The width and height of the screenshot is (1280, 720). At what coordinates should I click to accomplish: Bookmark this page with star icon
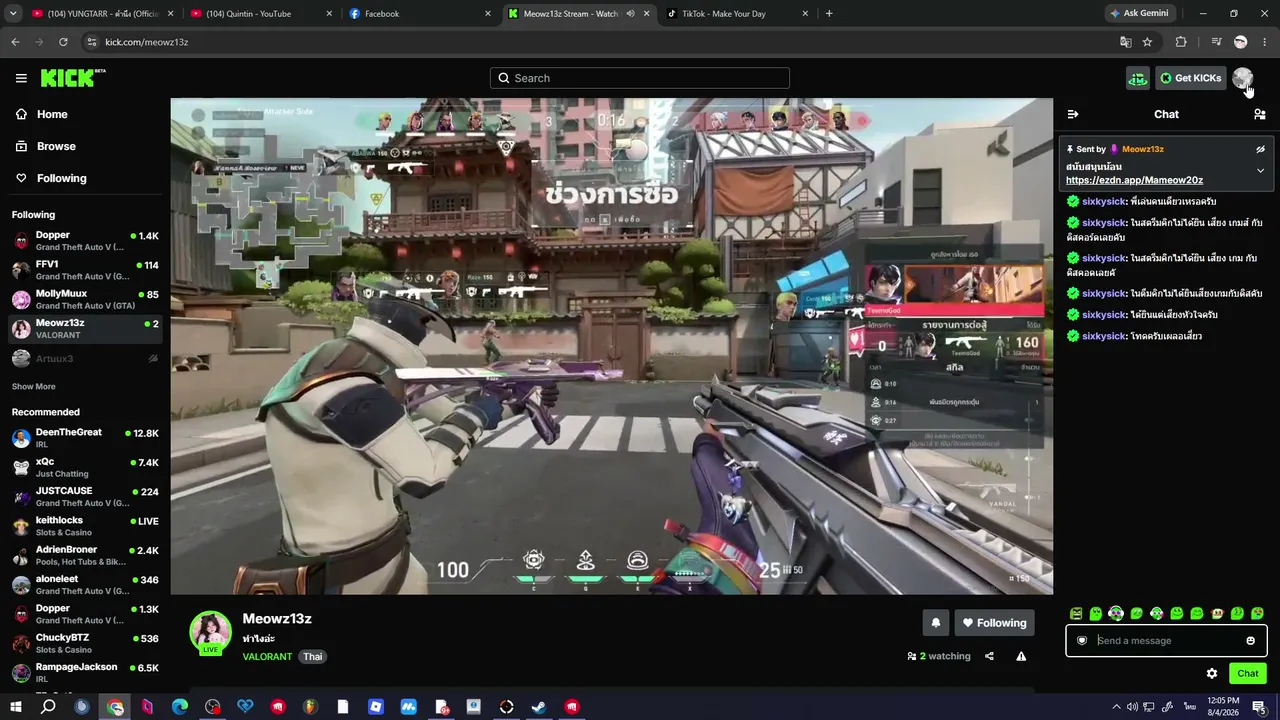1147,42
